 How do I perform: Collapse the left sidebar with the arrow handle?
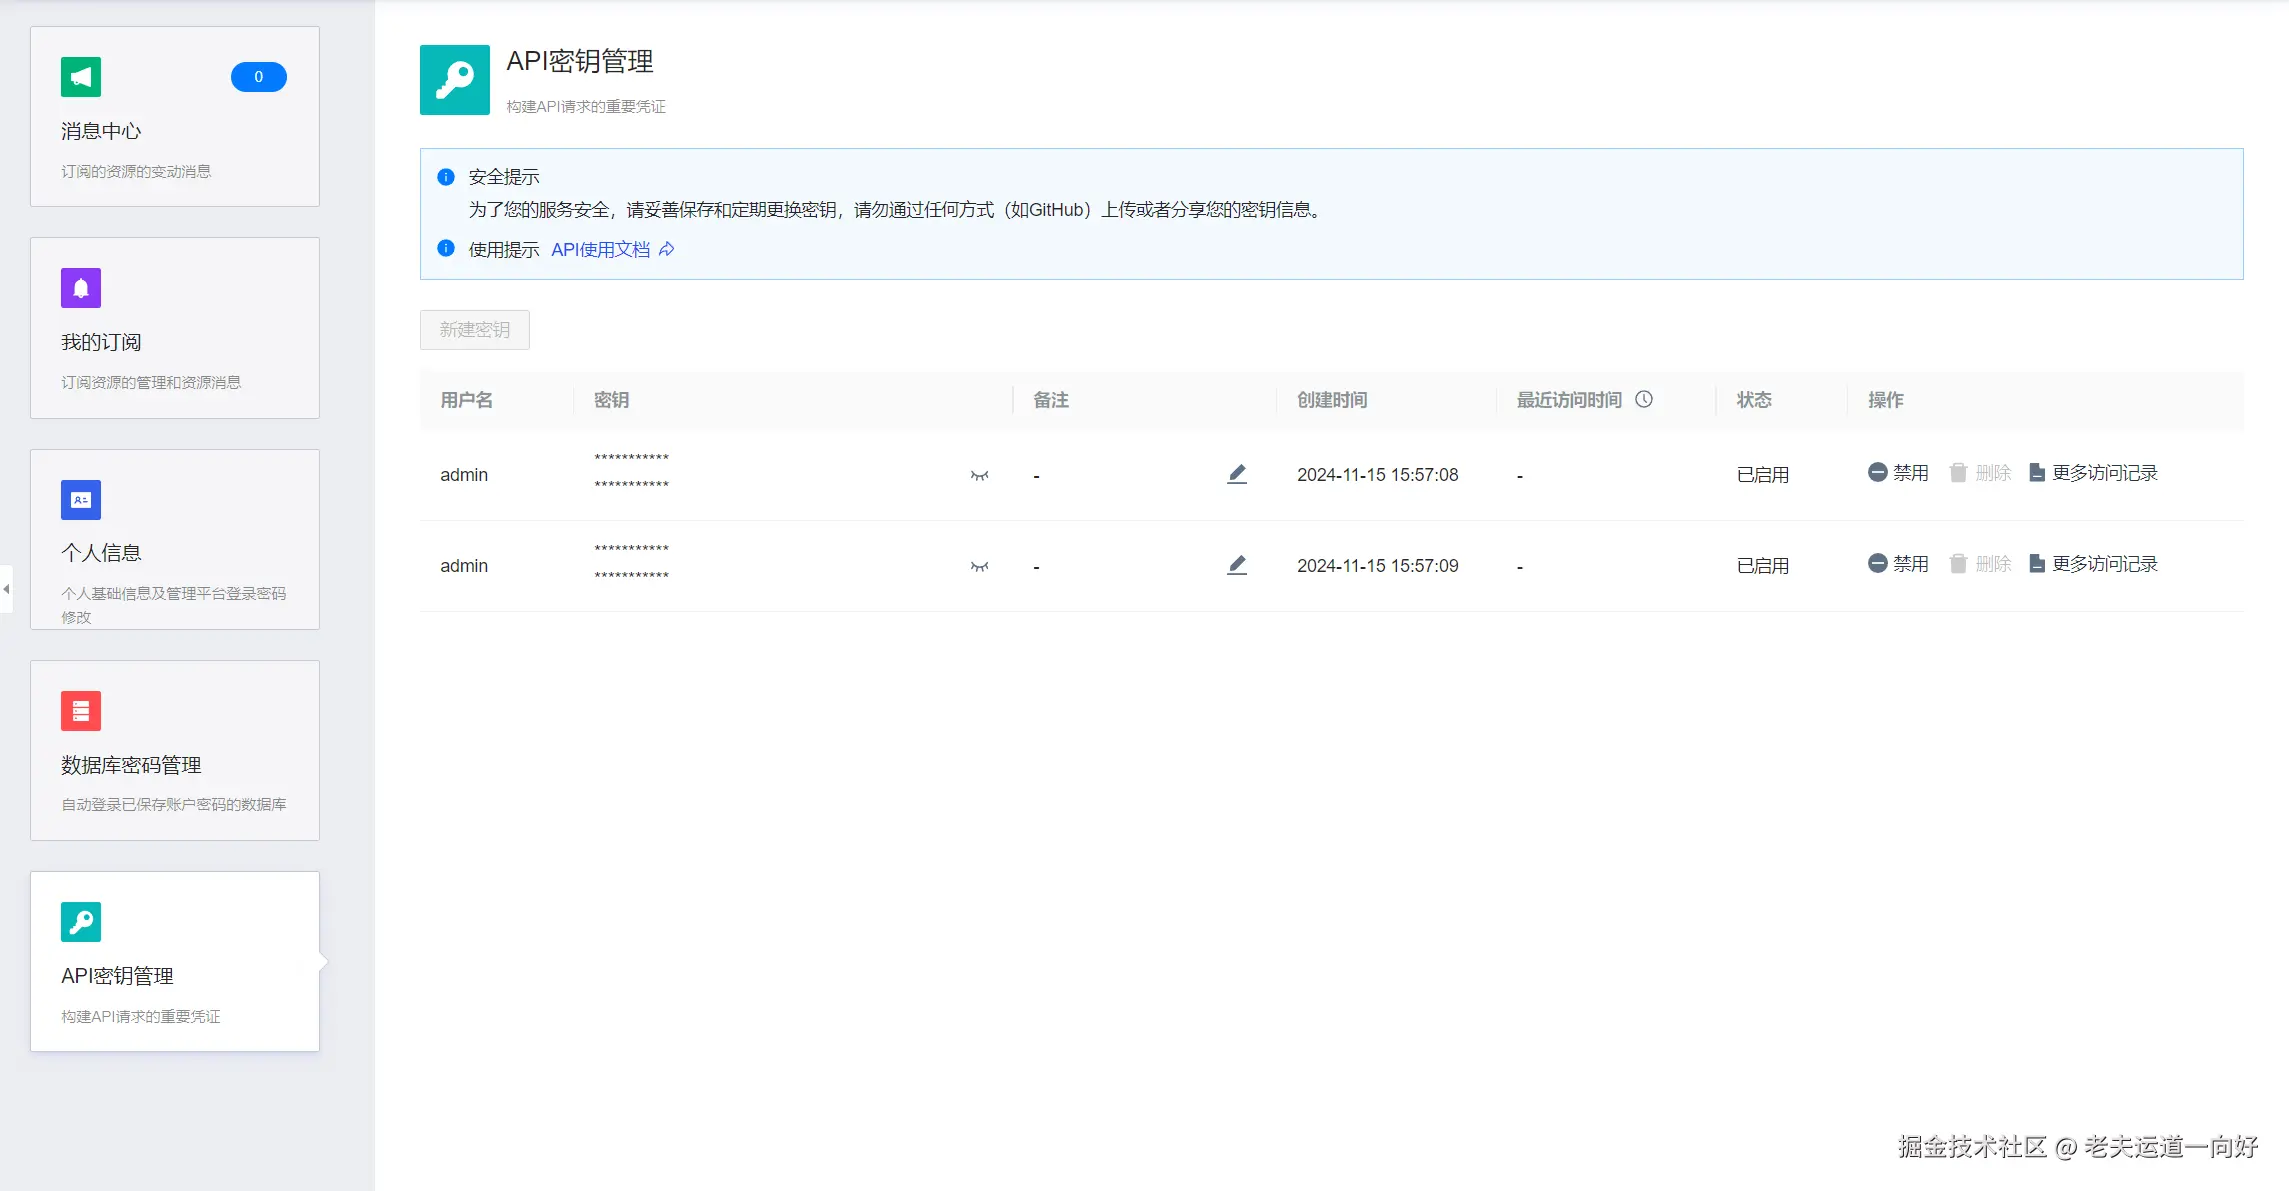click(6, 589)
